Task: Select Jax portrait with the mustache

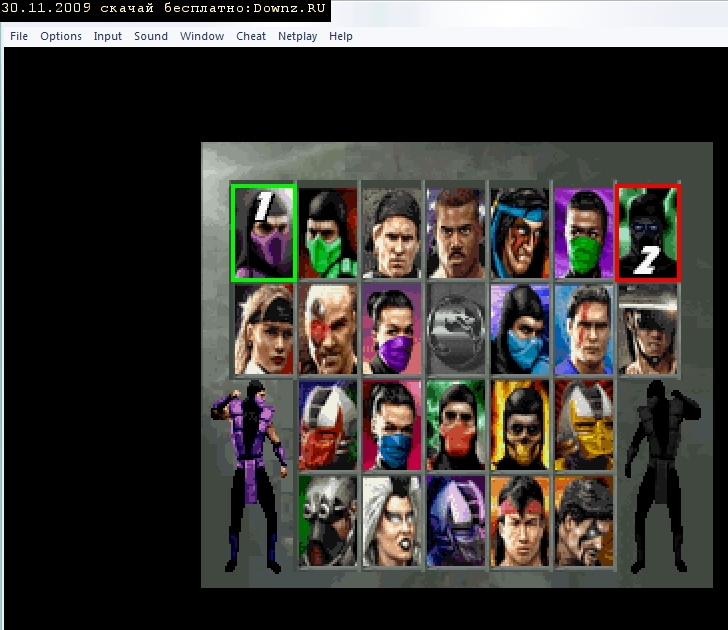Action: (456, 233)
